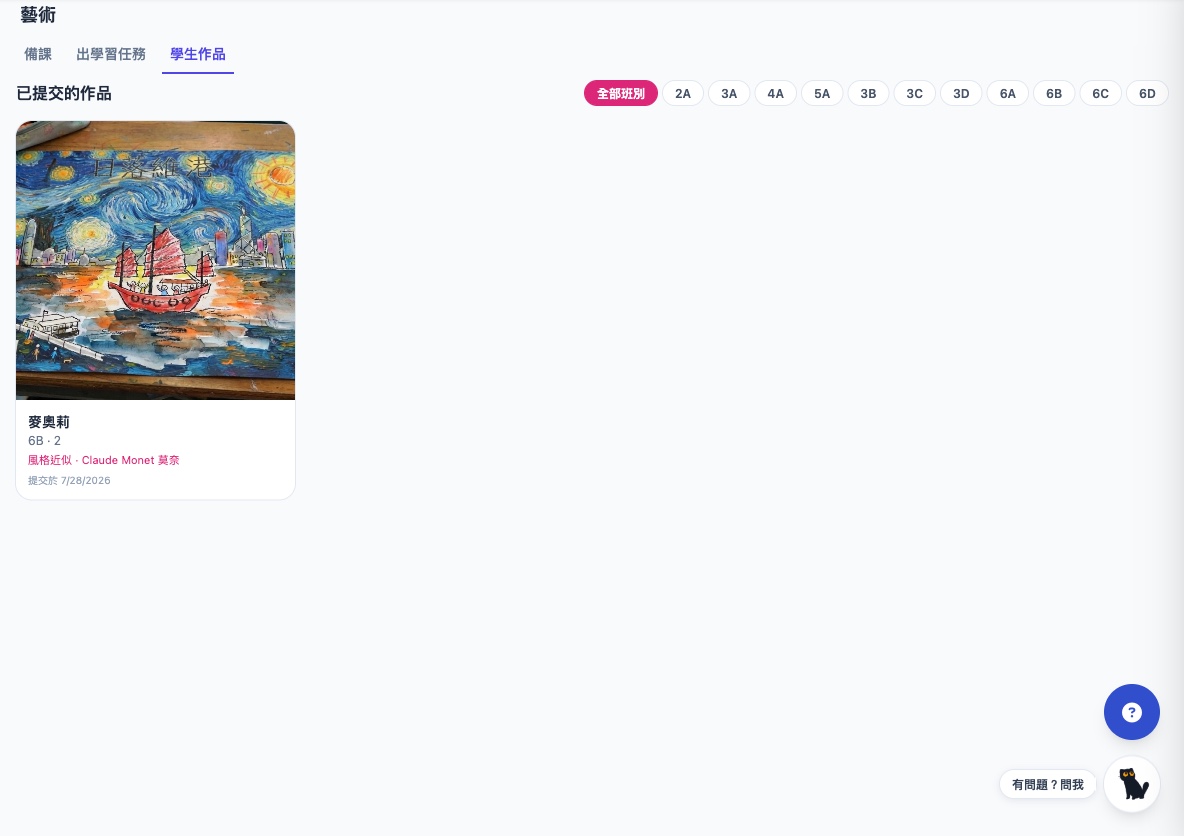This screenshot has width=1184, height=836.
Task: Click the 藝術 page title
Action: (x=38, y=14)
